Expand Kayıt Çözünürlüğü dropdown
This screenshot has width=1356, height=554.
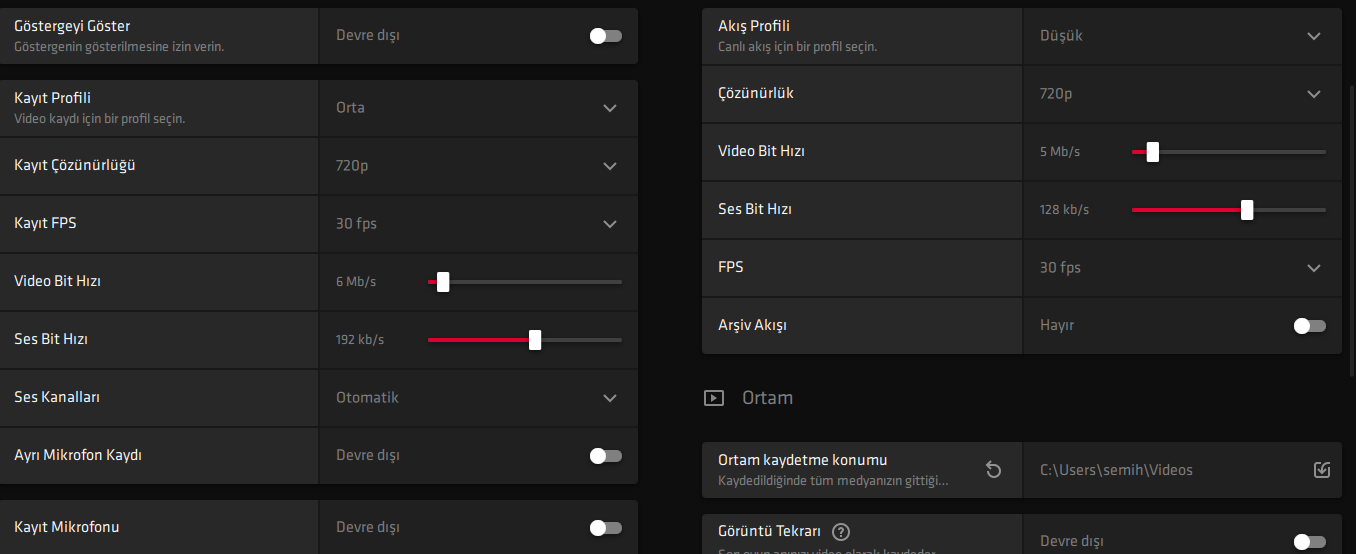click(x=478, y=166)
